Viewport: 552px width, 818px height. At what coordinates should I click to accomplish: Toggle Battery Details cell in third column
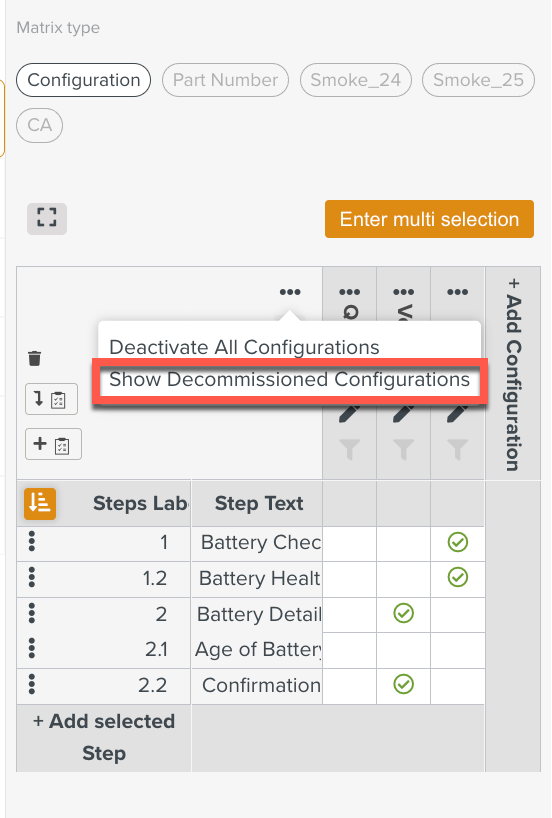(x=458, y=615)
